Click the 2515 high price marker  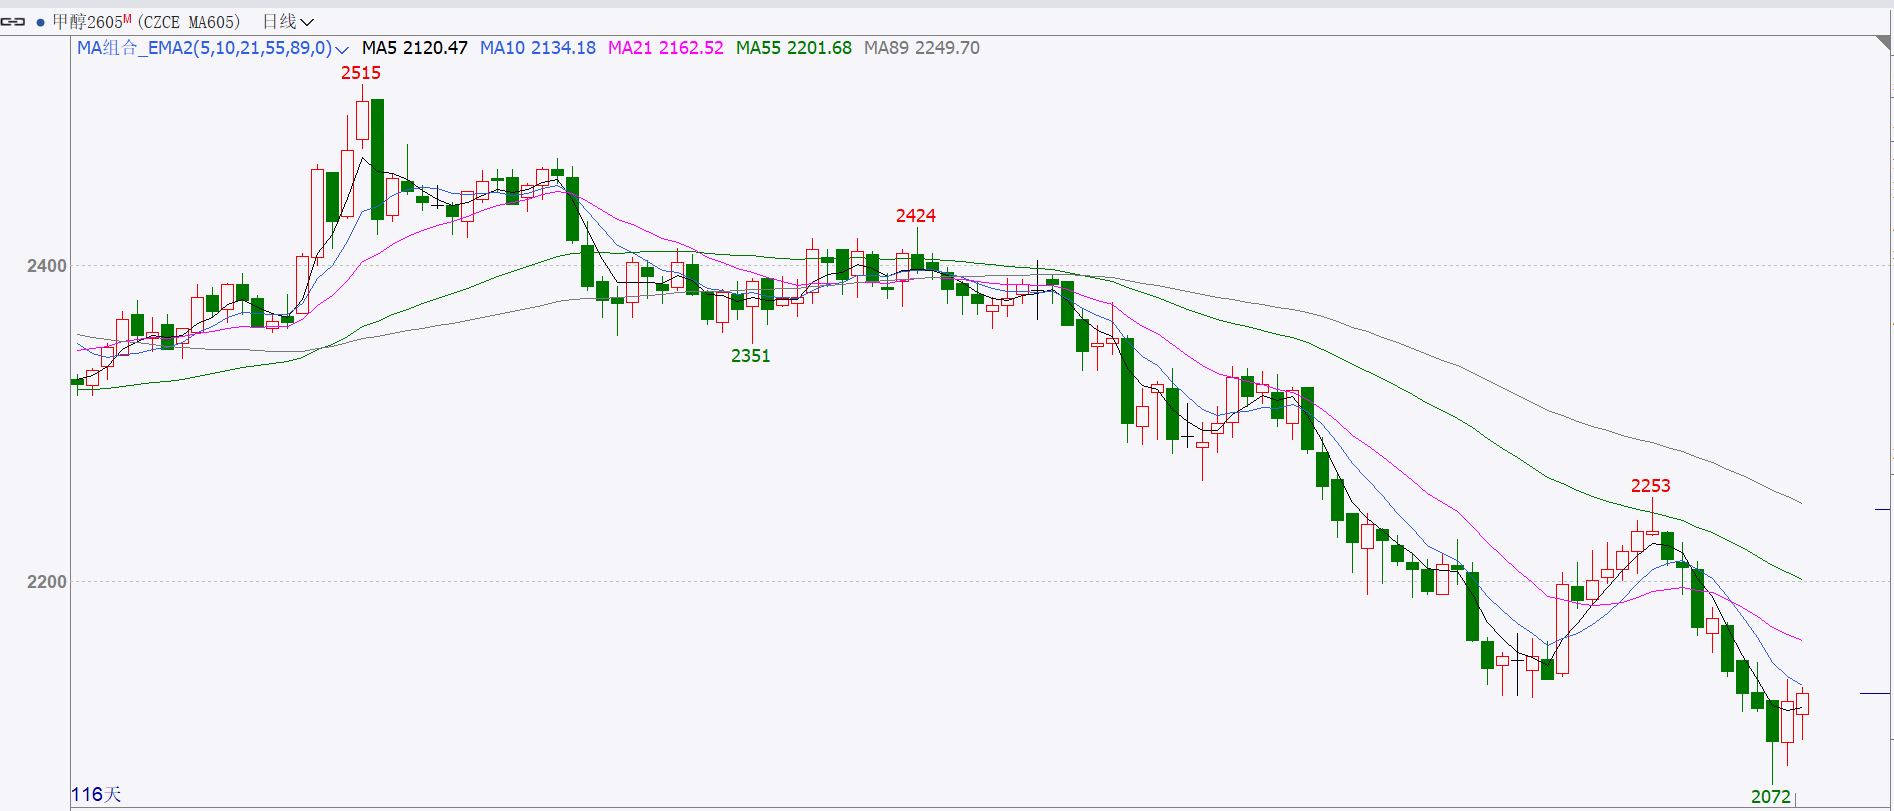tap(360, 73)
